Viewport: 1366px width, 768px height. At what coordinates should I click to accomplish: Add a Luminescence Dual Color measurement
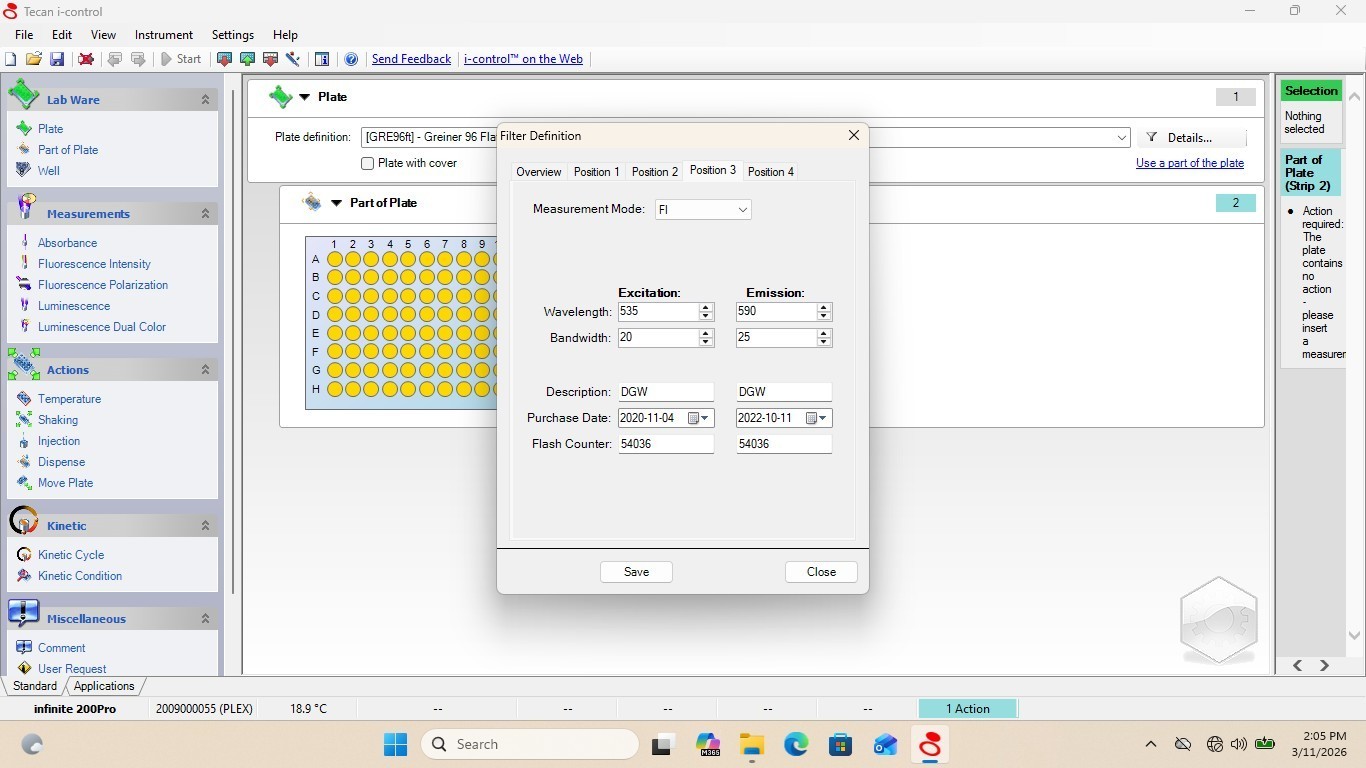point(102,327)
